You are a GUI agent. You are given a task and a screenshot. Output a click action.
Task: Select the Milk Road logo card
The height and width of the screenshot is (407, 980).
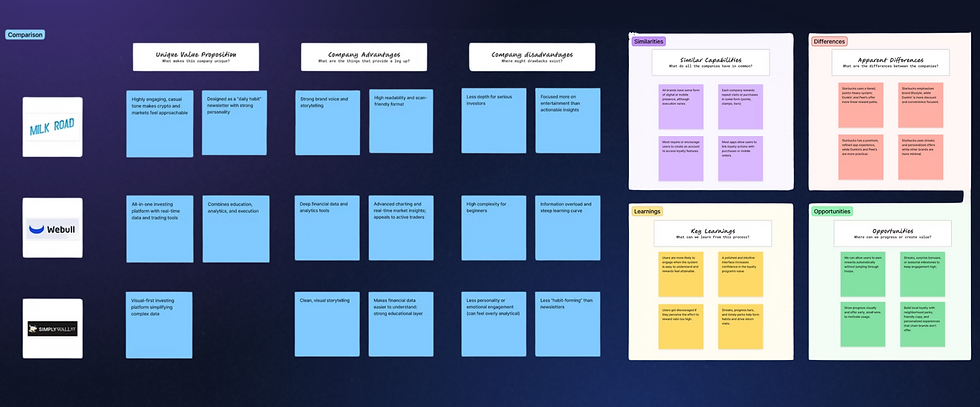[x=52, y=127]
